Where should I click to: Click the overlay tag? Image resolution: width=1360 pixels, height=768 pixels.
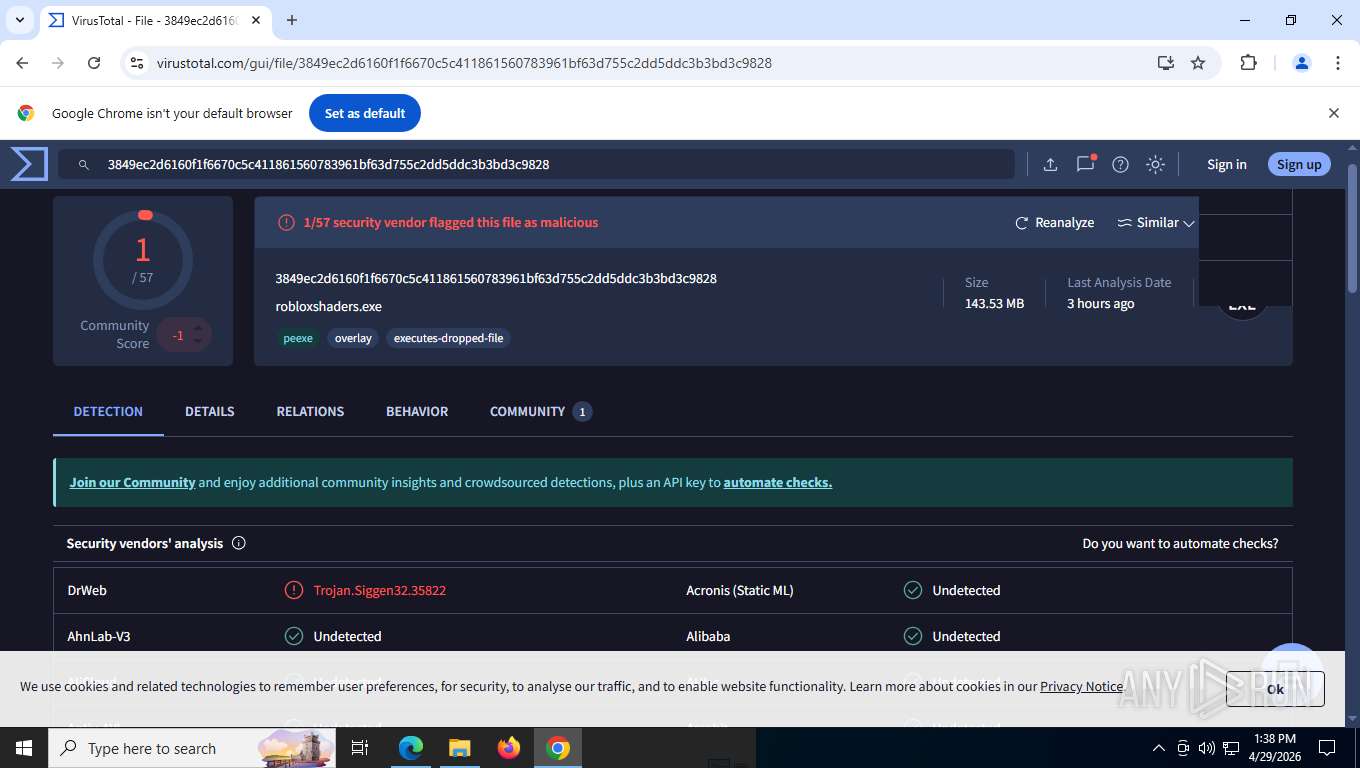[x=353, y=338]
